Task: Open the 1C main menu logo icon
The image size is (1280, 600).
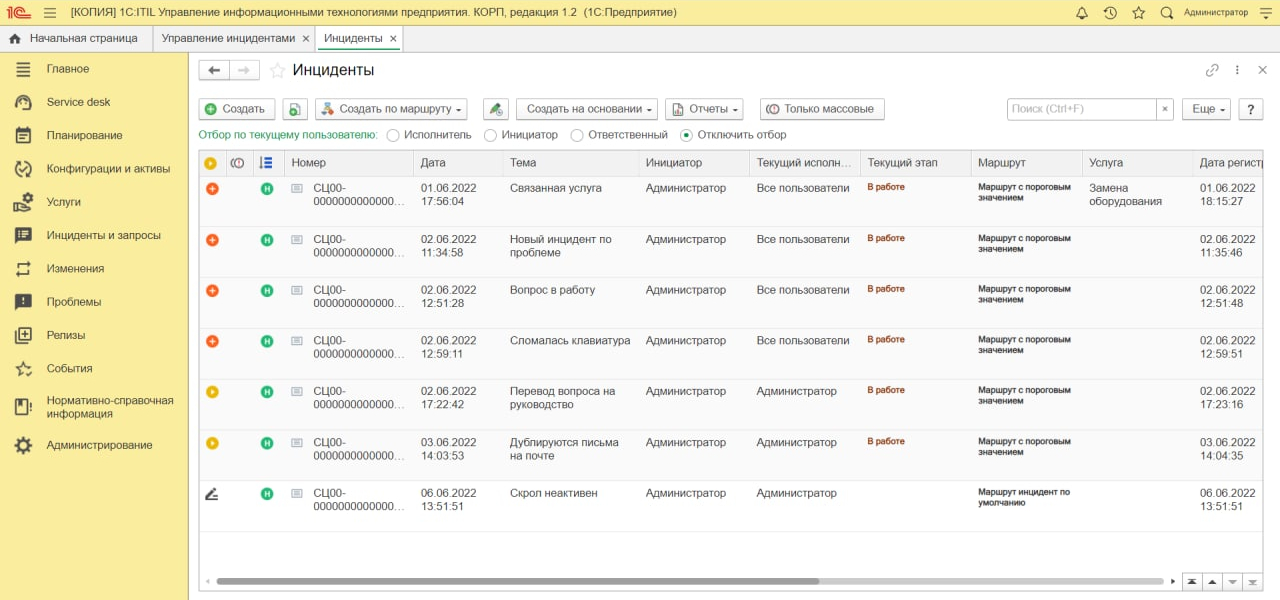Action: point(19,13)
